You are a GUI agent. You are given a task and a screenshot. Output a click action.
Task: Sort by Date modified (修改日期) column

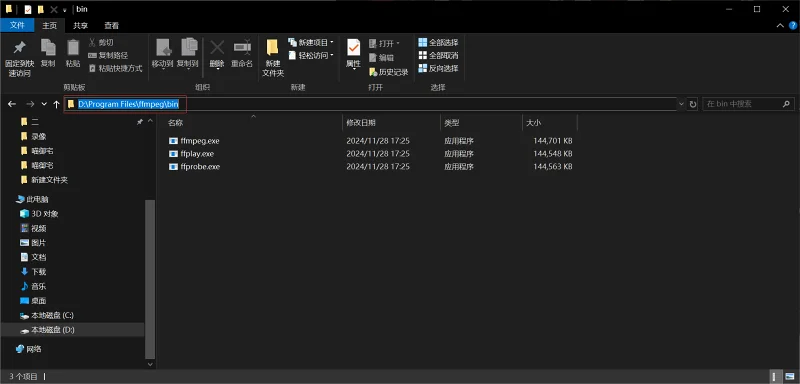(361, 122)
